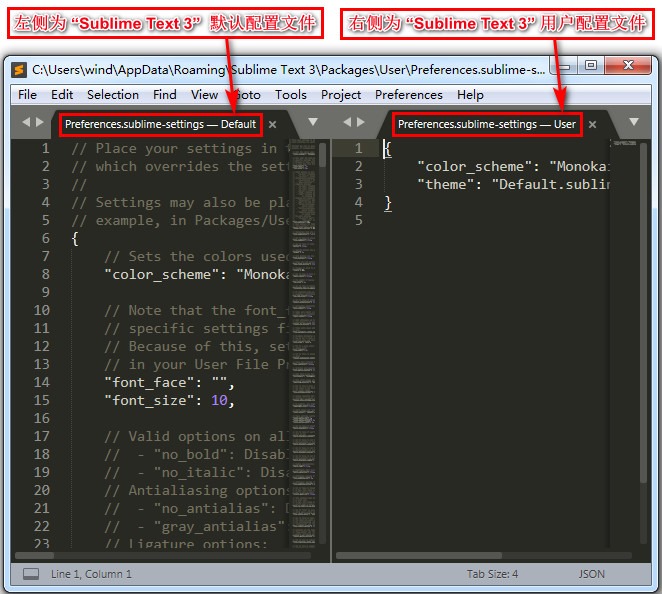
Task: Click the "// Antialiasing options" comment line
Action: coord(197,491)
